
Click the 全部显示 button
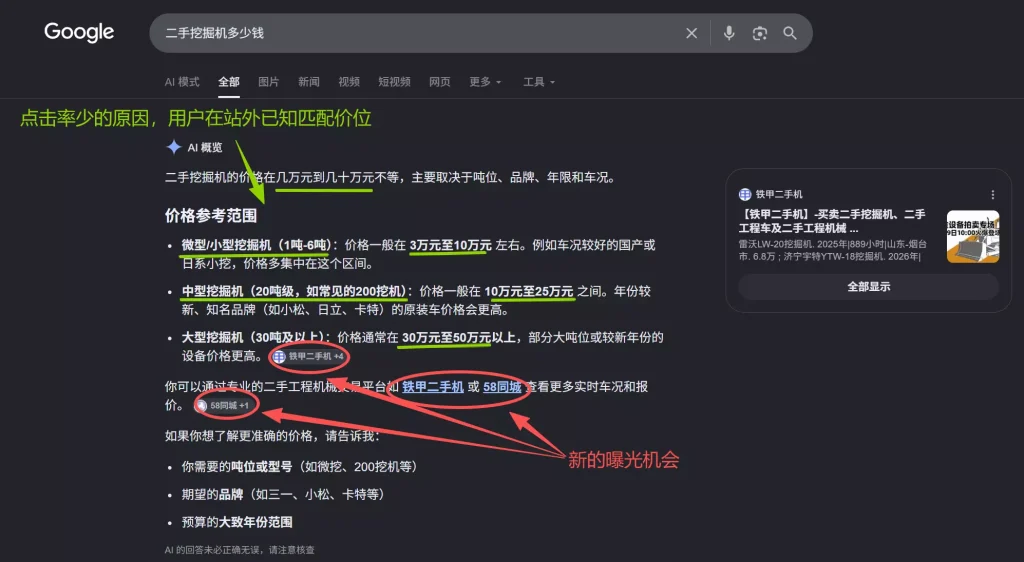click(x=868, y=287)
